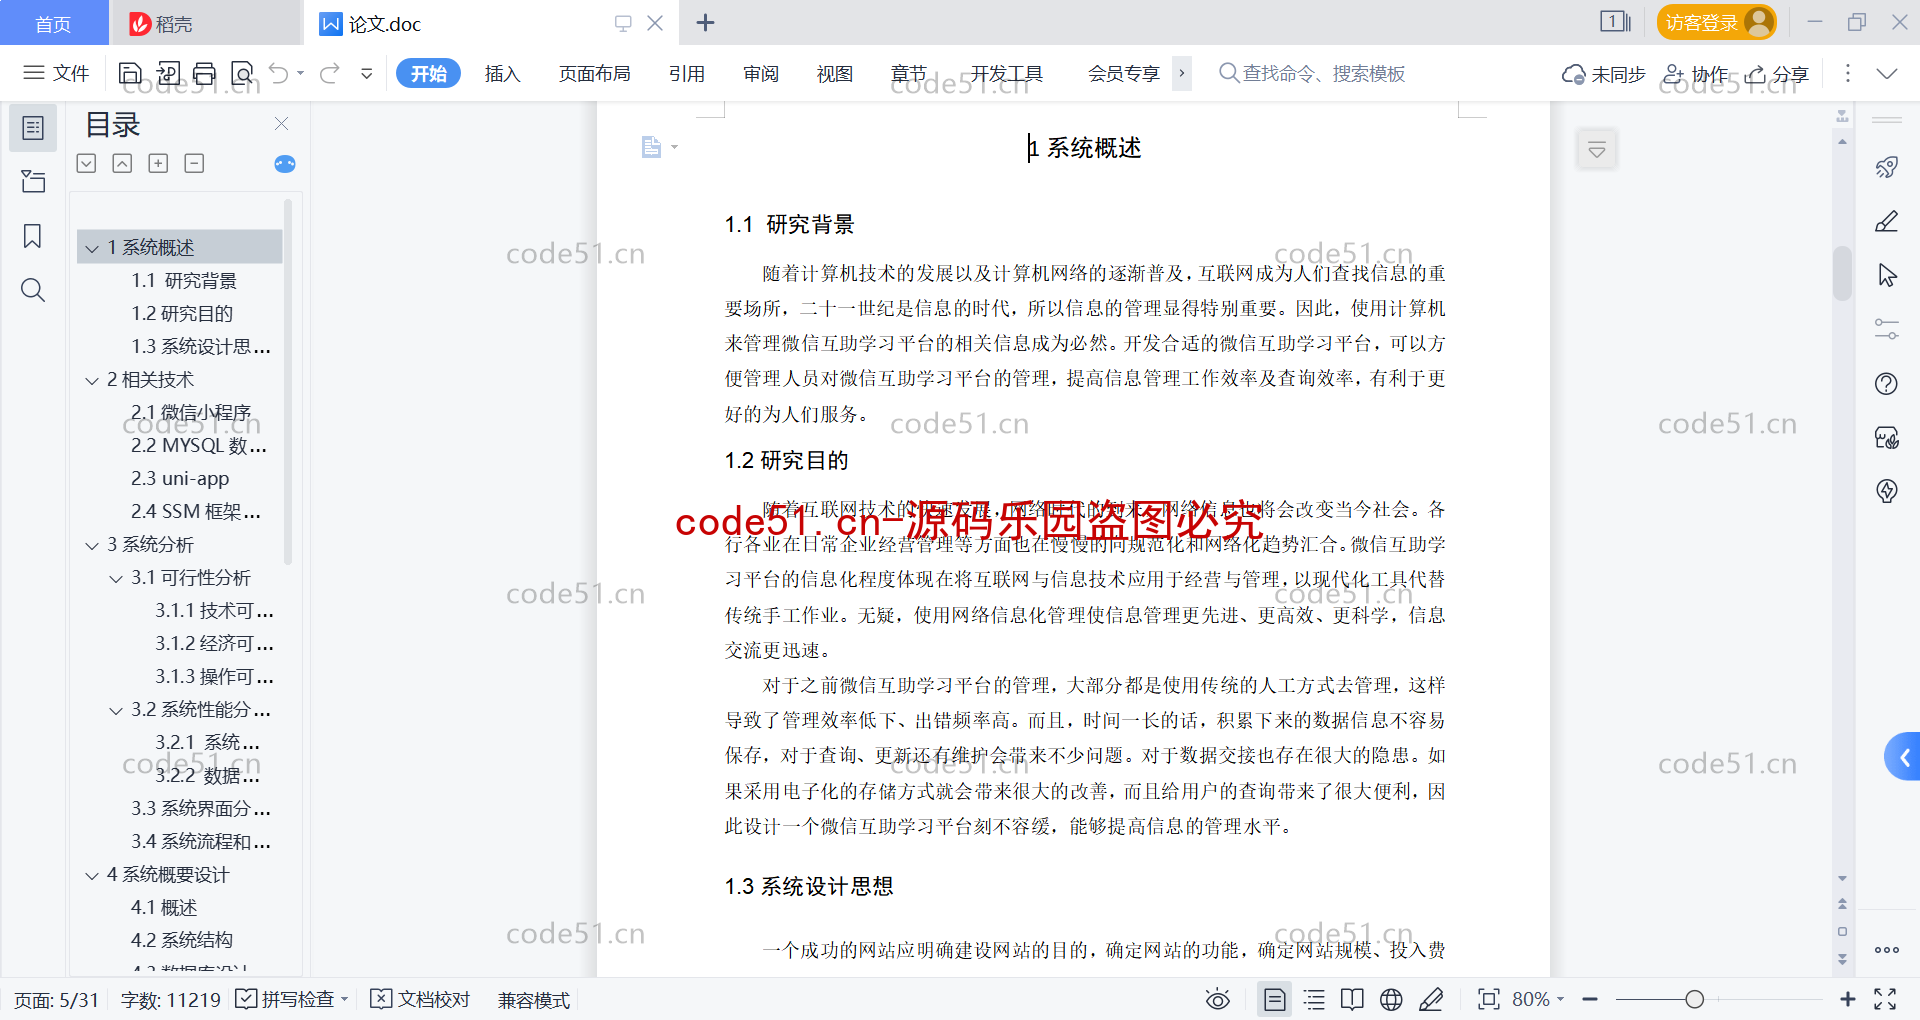Switch to the 引用 ribbon tab
Viewport: 1920px width, 1020px height.
click(x=687, y=73)
